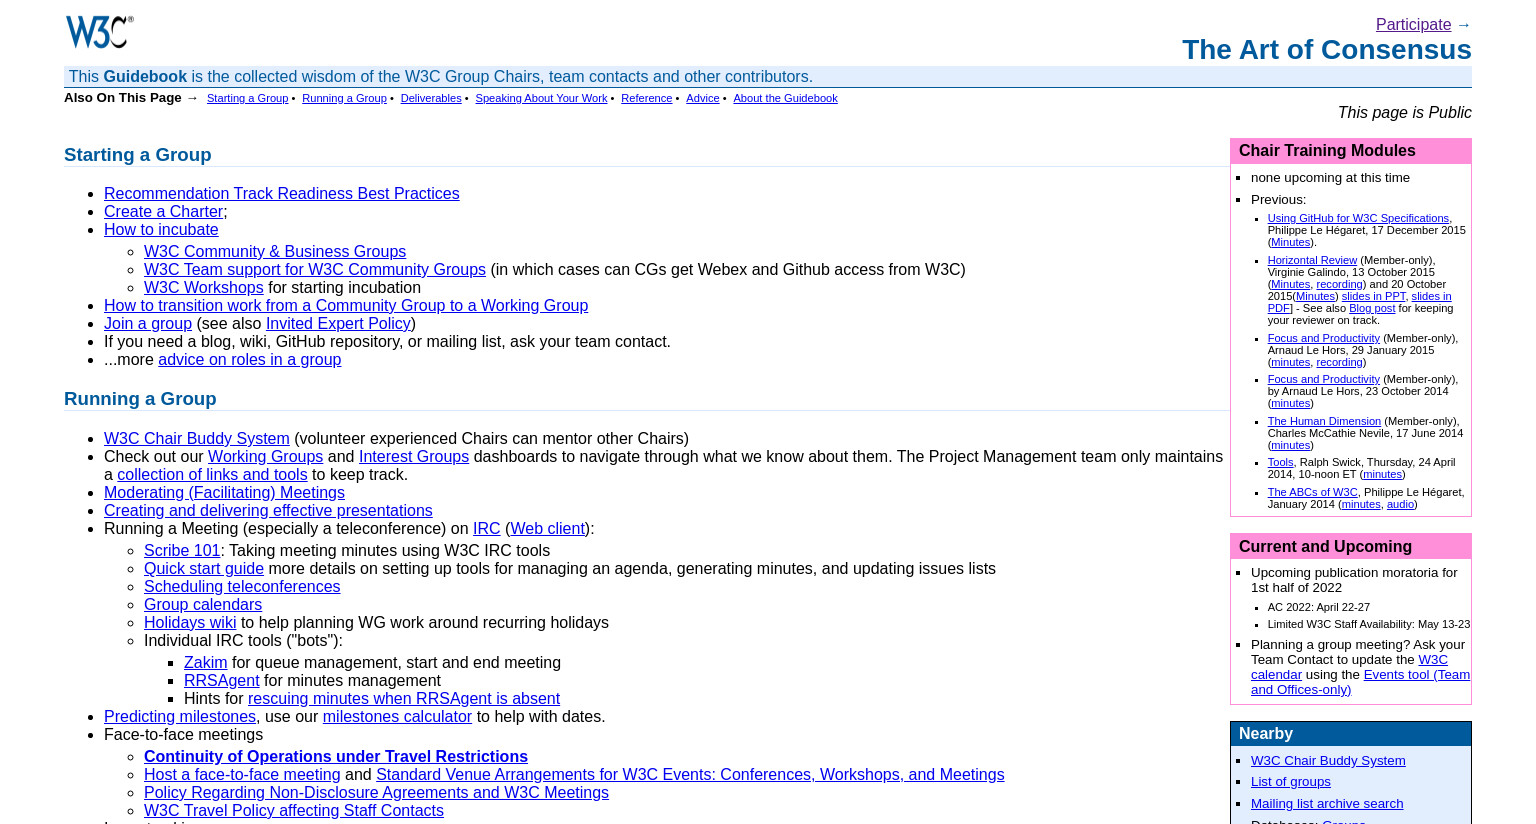
Task: Open the Web client link
Action: [x=548, y=529]
